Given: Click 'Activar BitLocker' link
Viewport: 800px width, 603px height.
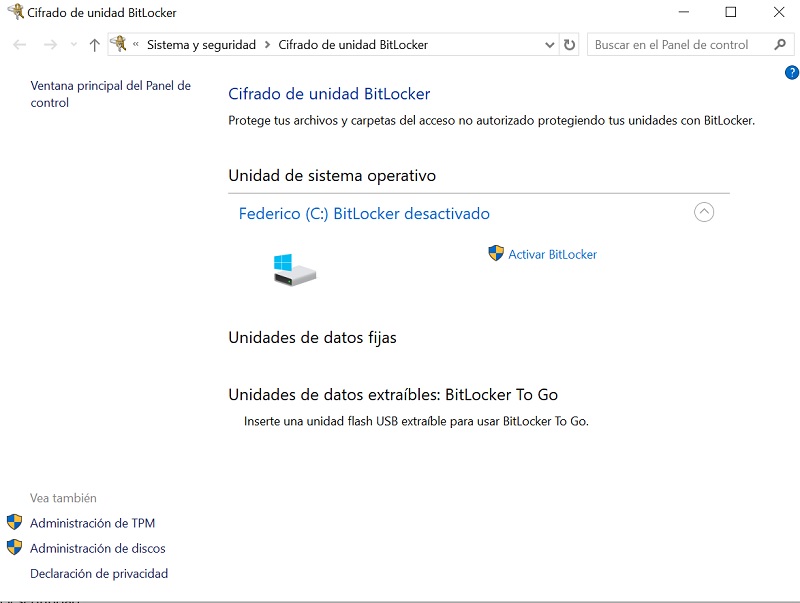Looking at the screenshot, I should coord(553,254).
